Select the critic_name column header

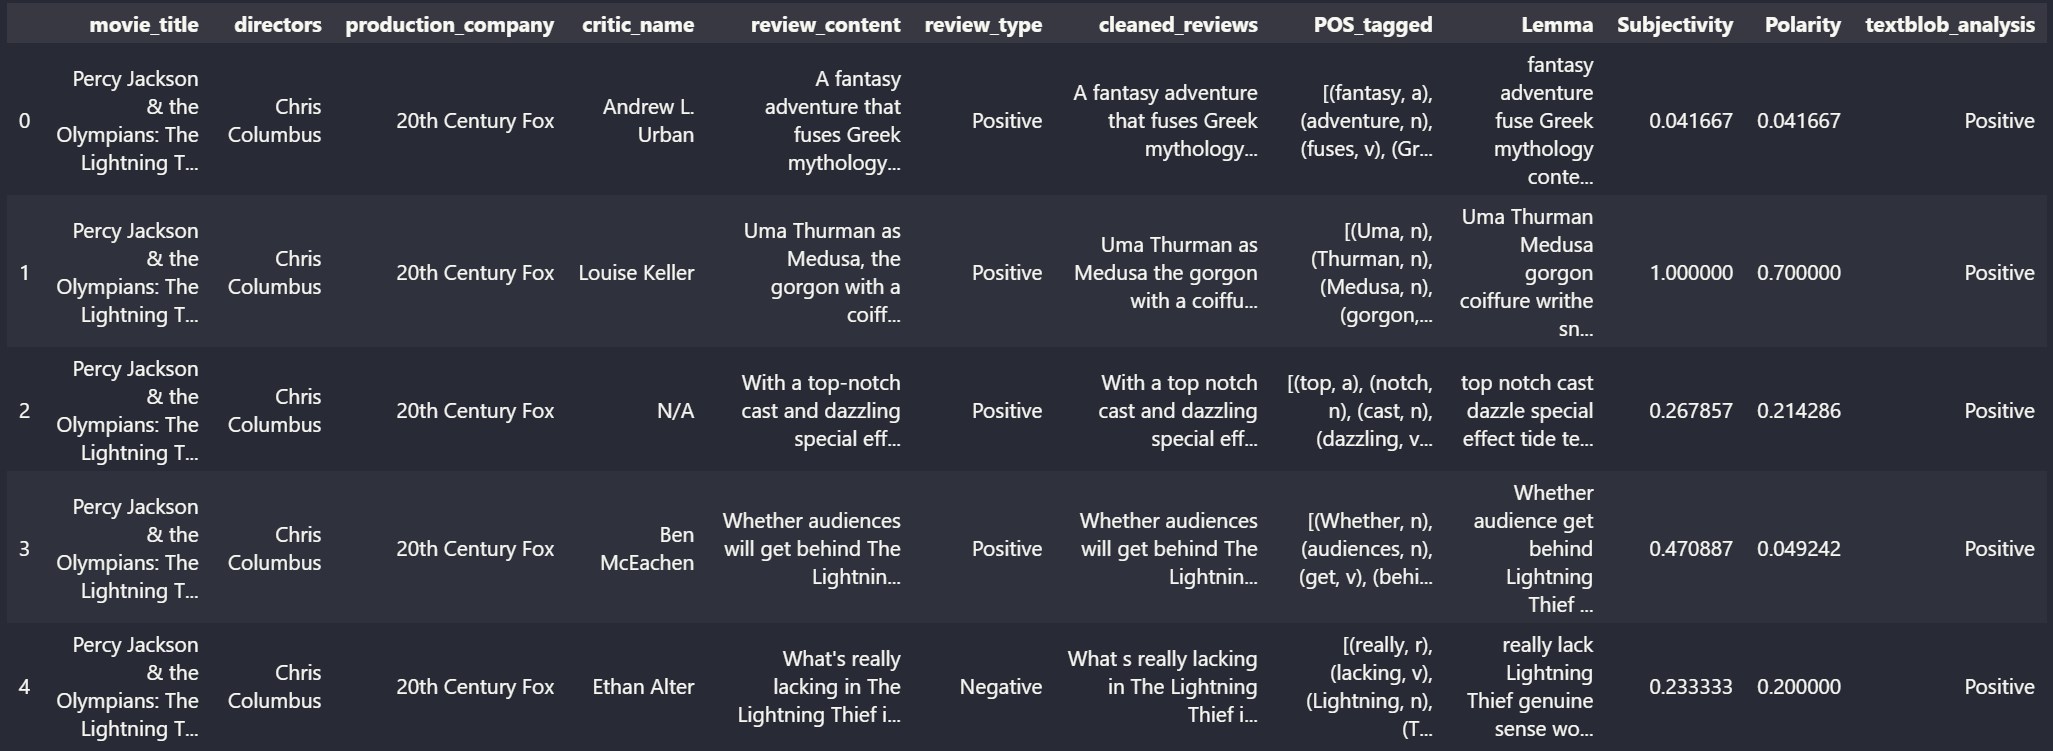pos(638,25)
